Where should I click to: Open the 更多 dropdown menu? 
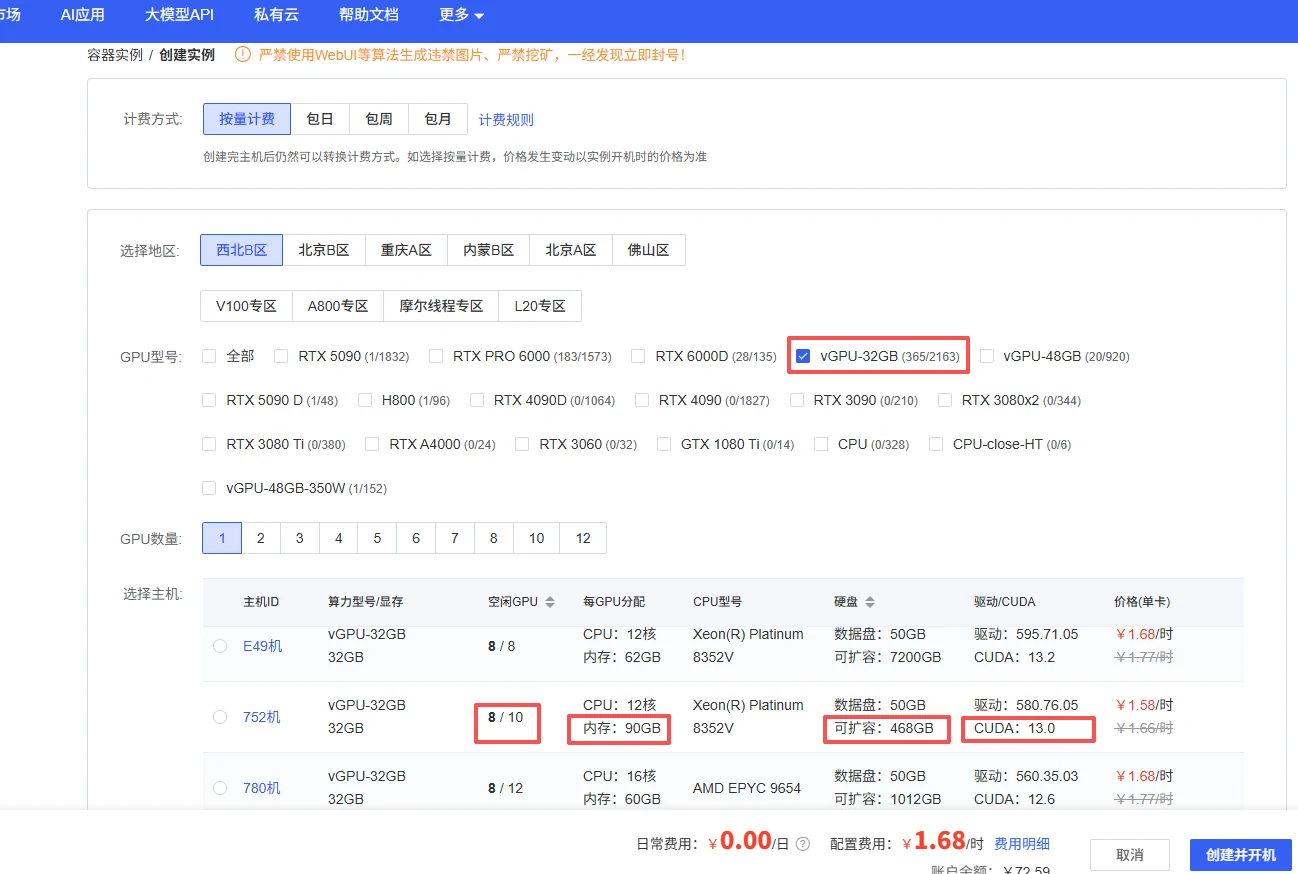coord(461,15)
